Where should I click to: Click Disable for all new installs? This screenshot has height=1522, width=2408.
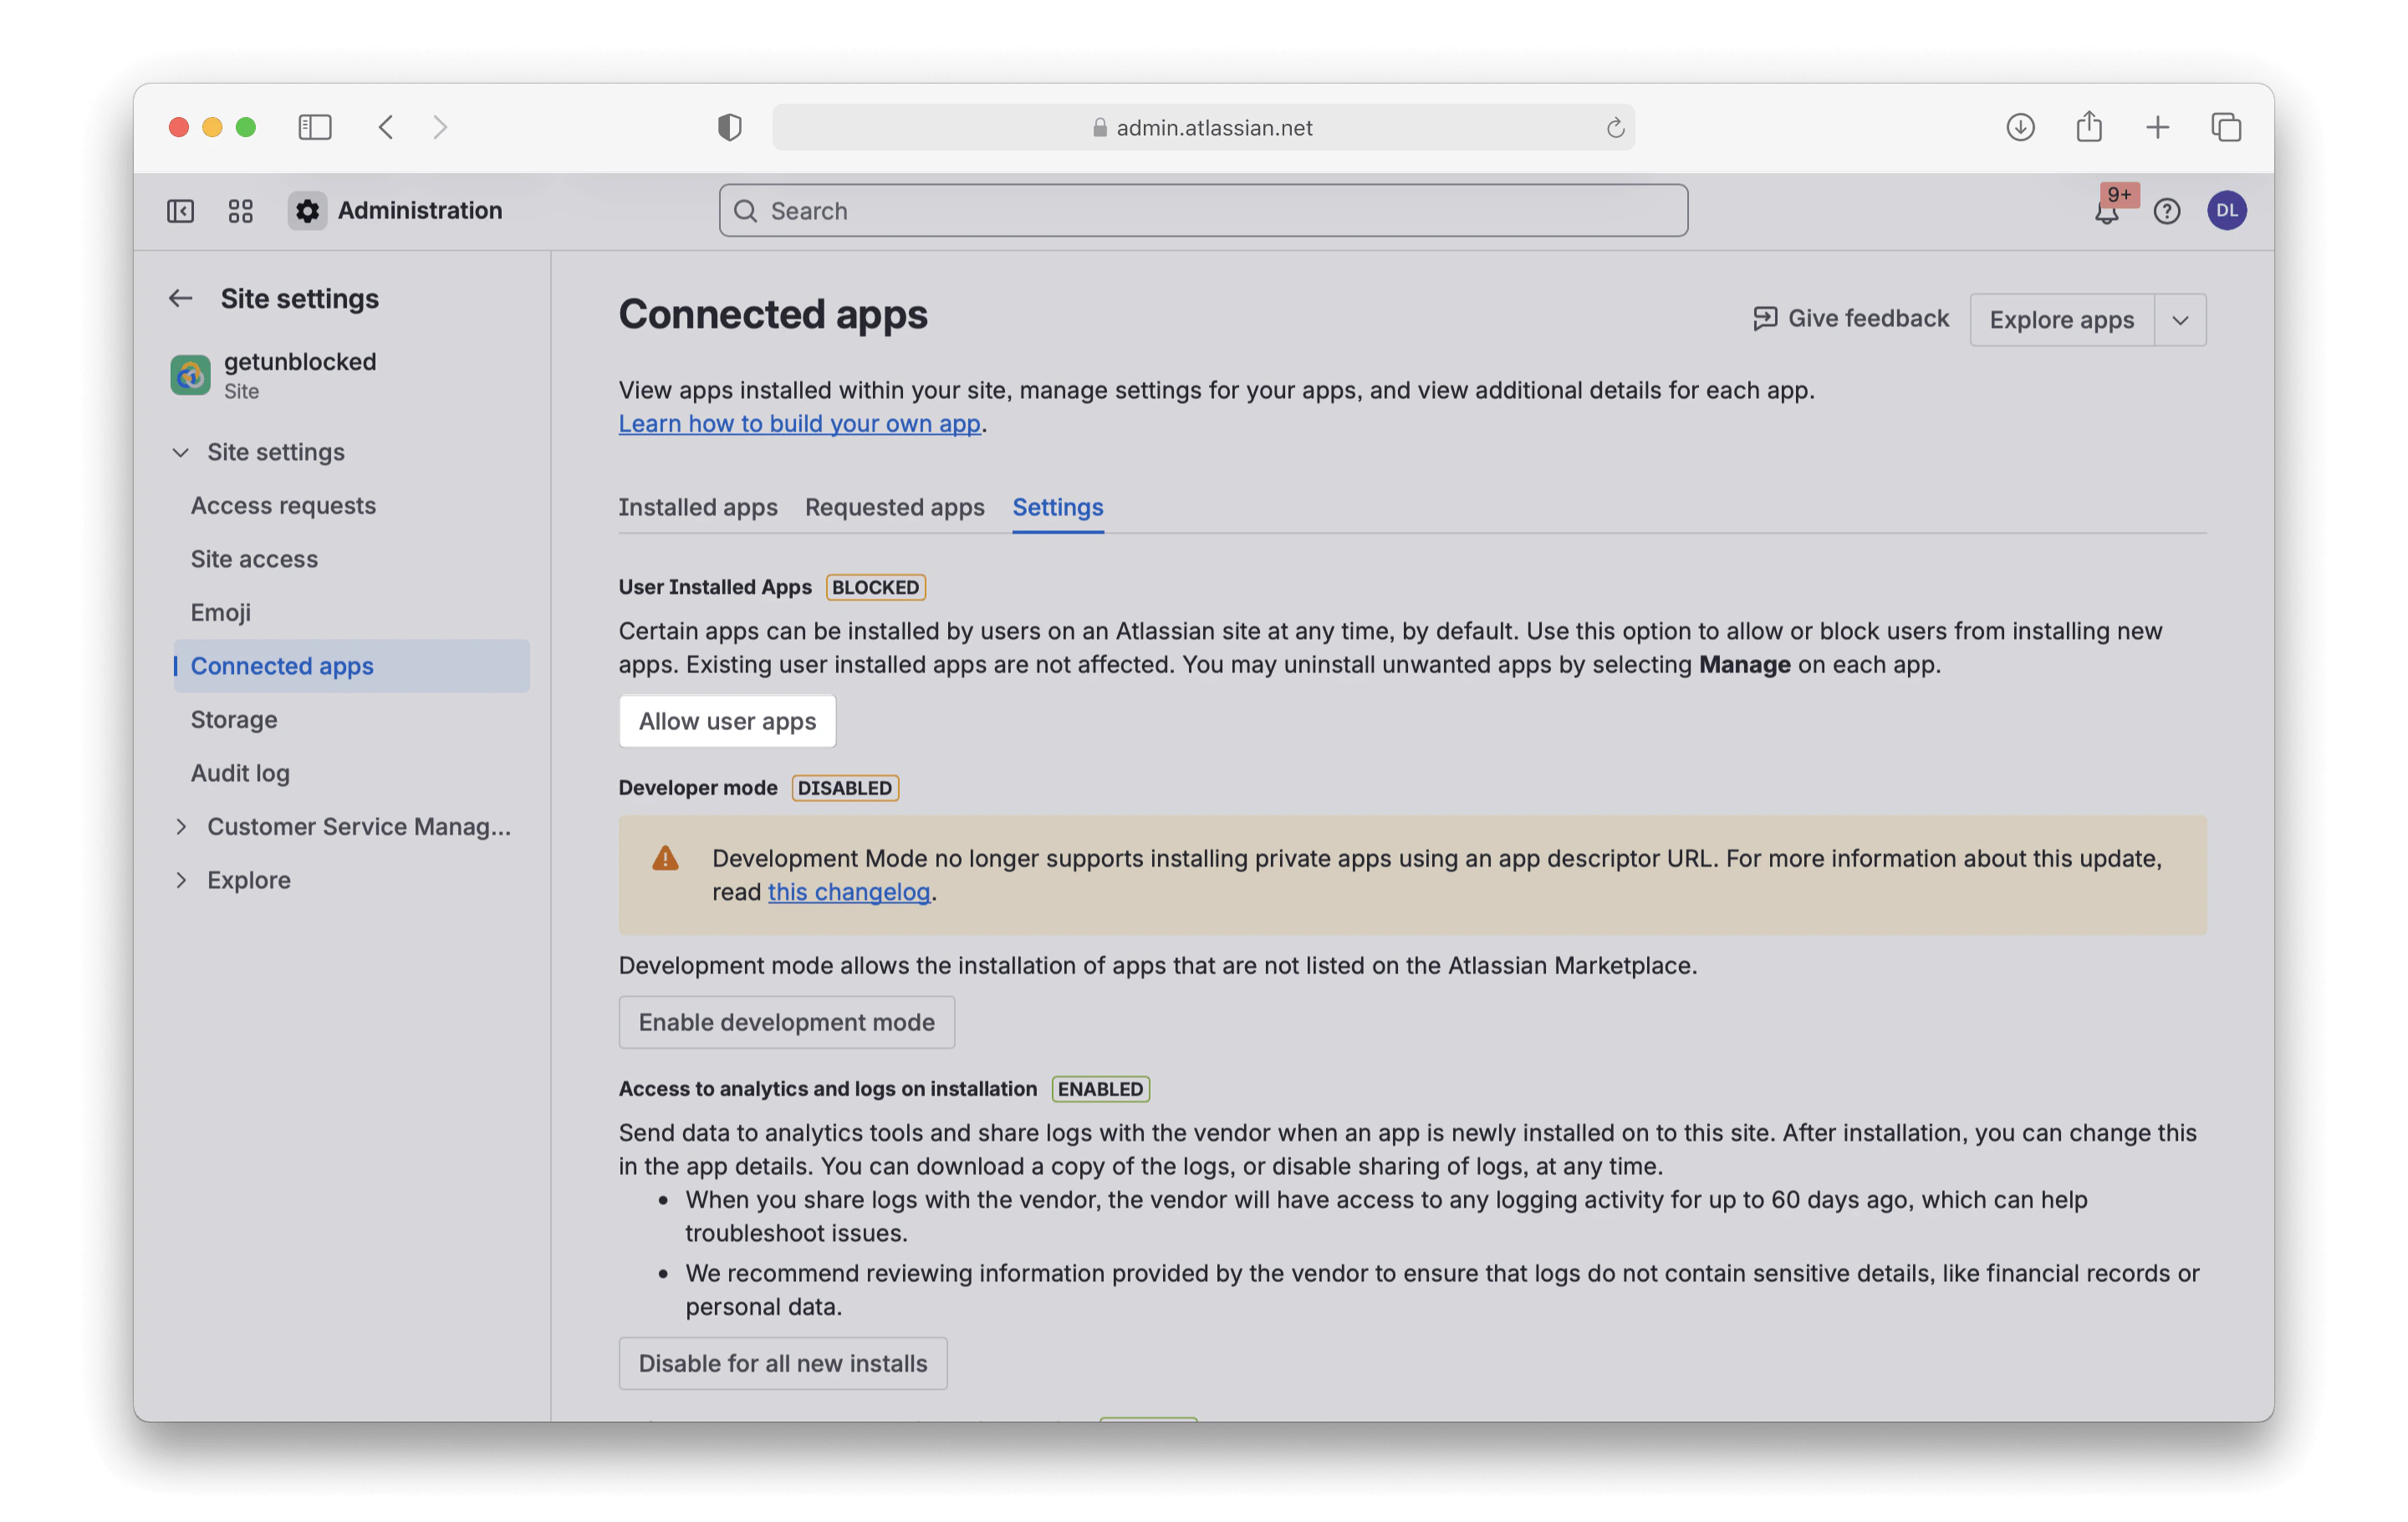[783, 1363]
